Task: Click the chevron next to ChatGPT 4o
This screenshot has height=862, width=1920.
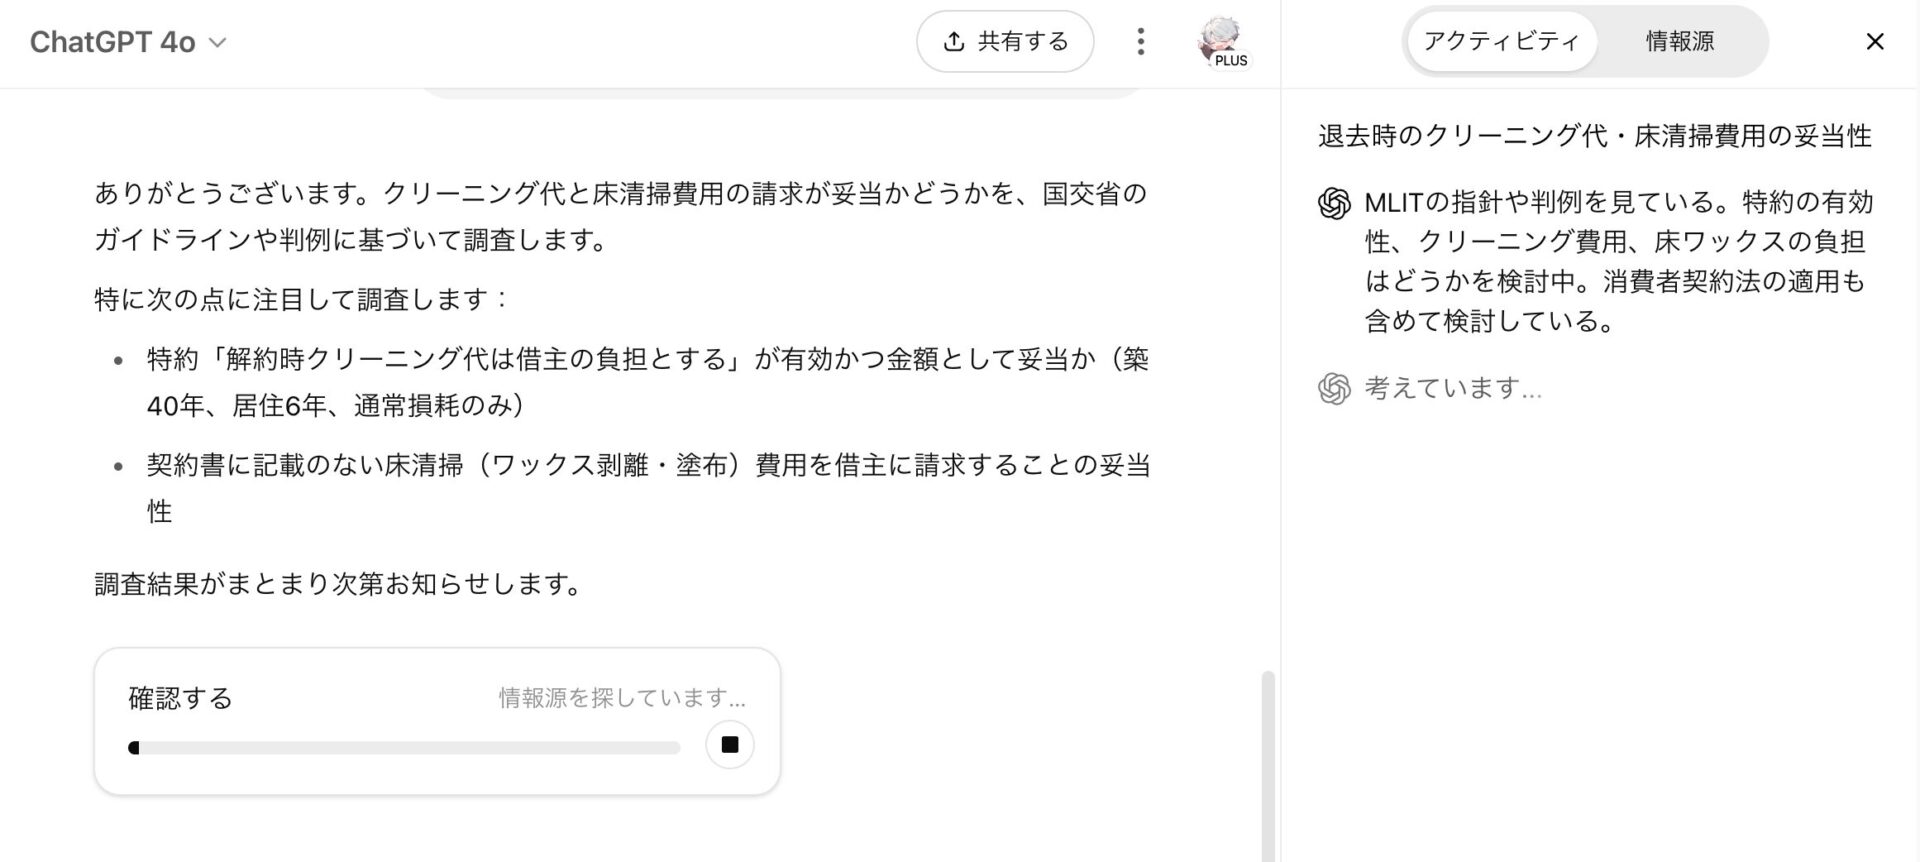Action: (x=217, y=42)
